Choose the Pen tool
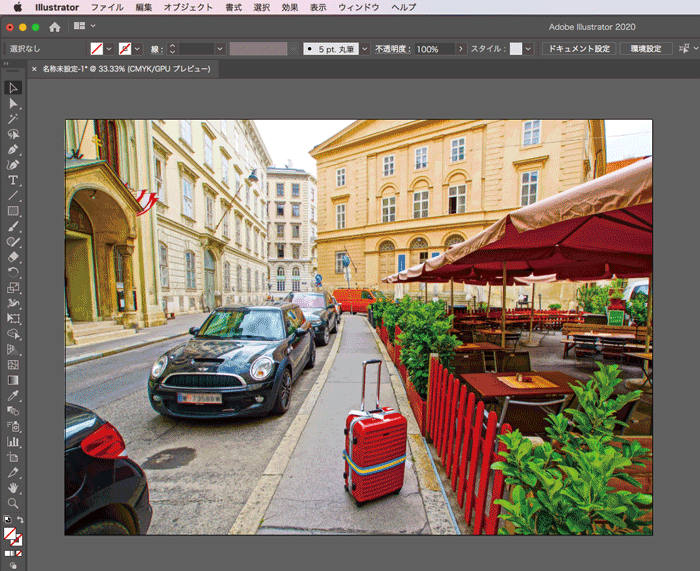This screenshot has width=700, height=571. (13, 149)
